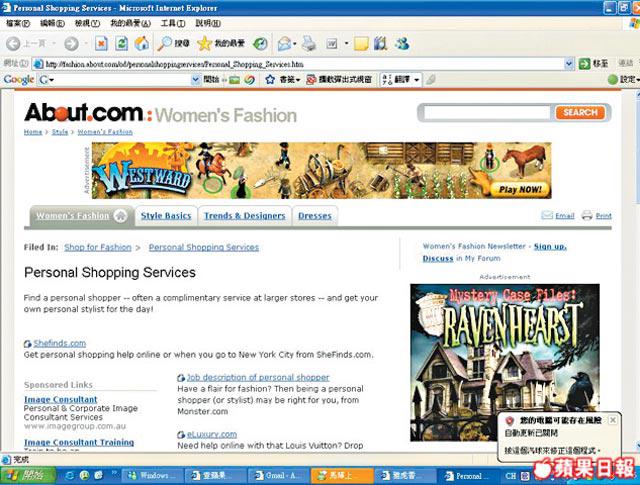Click the Westward Play NOW banner ad
The image size is (640, 485).
pos(322,171)
